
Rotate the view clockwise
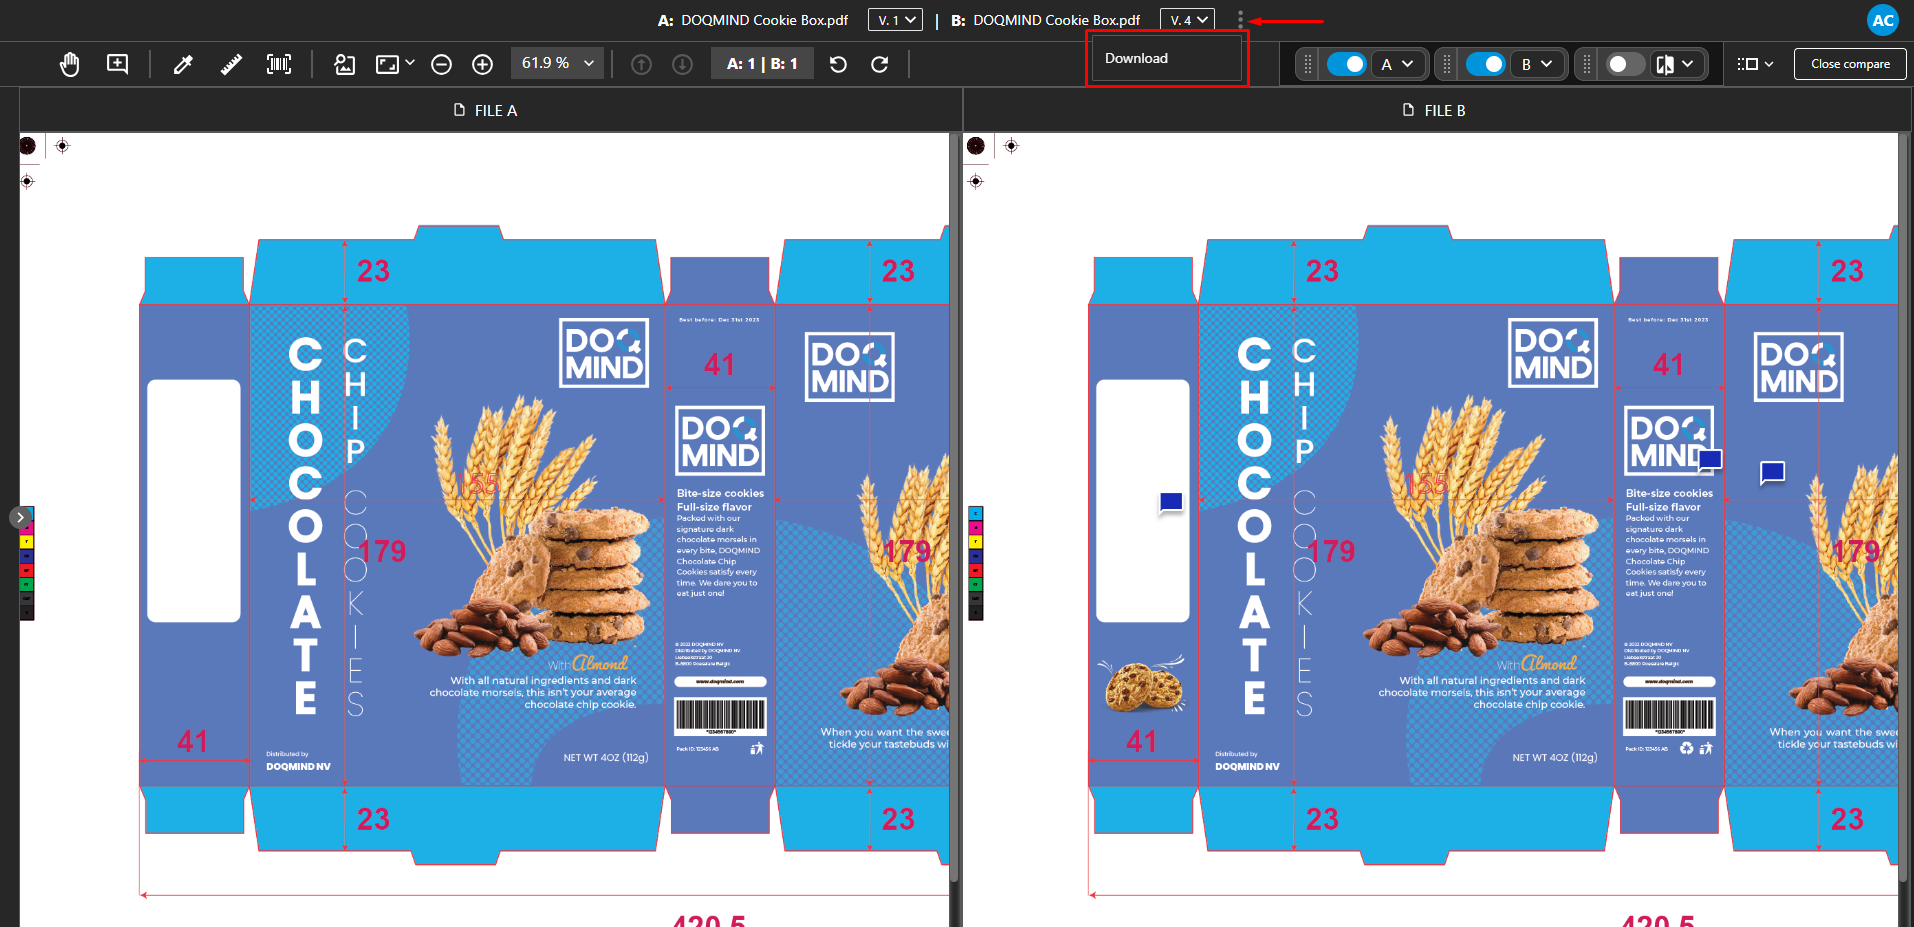[x=880, y=64]
